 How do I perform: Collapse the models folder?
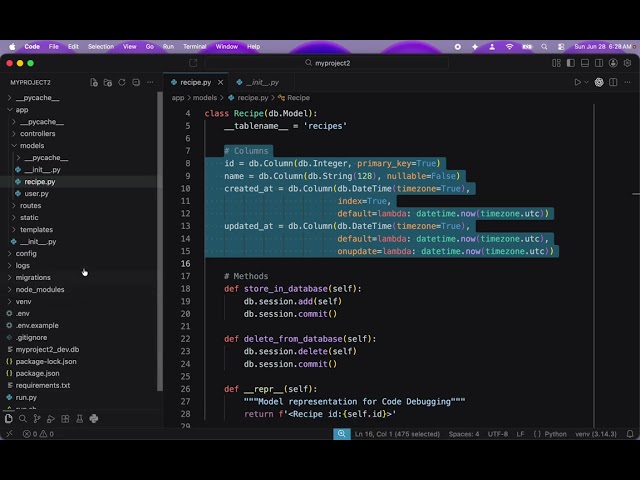coord(32,146)
